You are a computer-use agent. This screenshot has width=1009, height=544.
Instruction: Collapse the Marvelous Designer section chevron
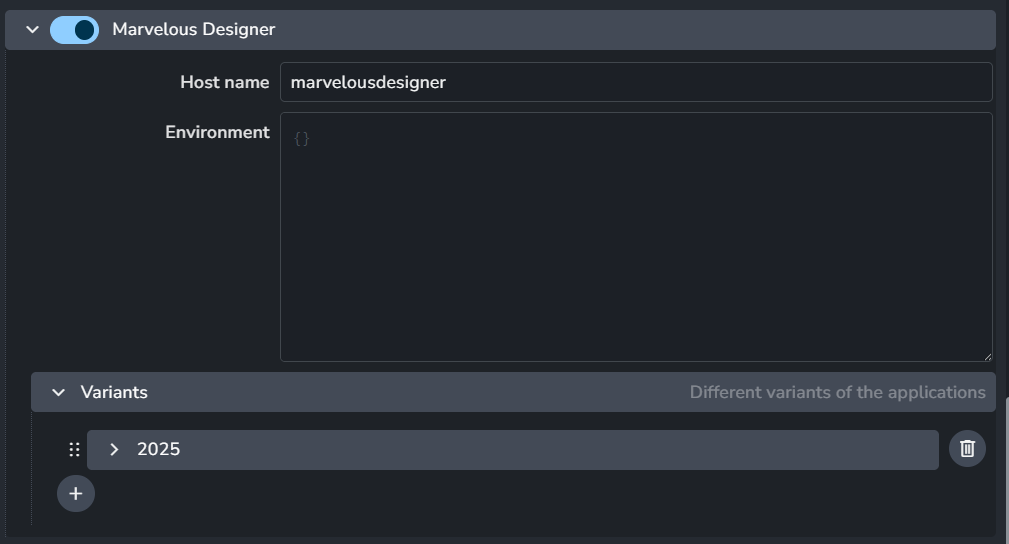tap(32, 30)
